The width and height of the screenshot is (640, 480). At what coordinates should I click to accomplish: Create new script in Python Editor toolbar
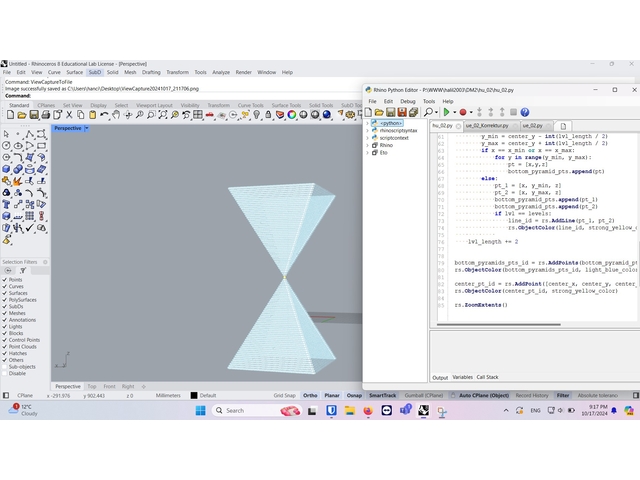(x=368, y=112)
